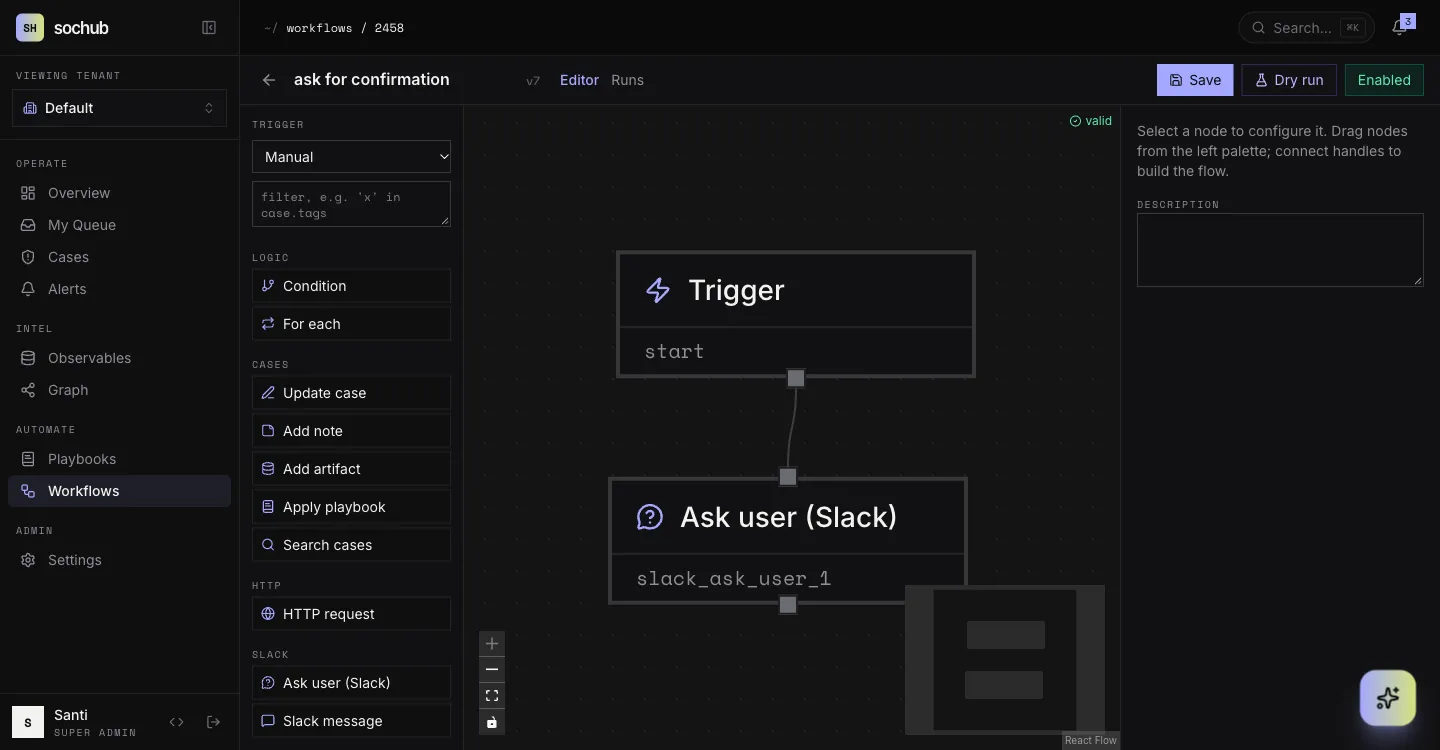Select the Trigger output handle
Viewport: 1440px width, 750px height.
pos(796,378)
